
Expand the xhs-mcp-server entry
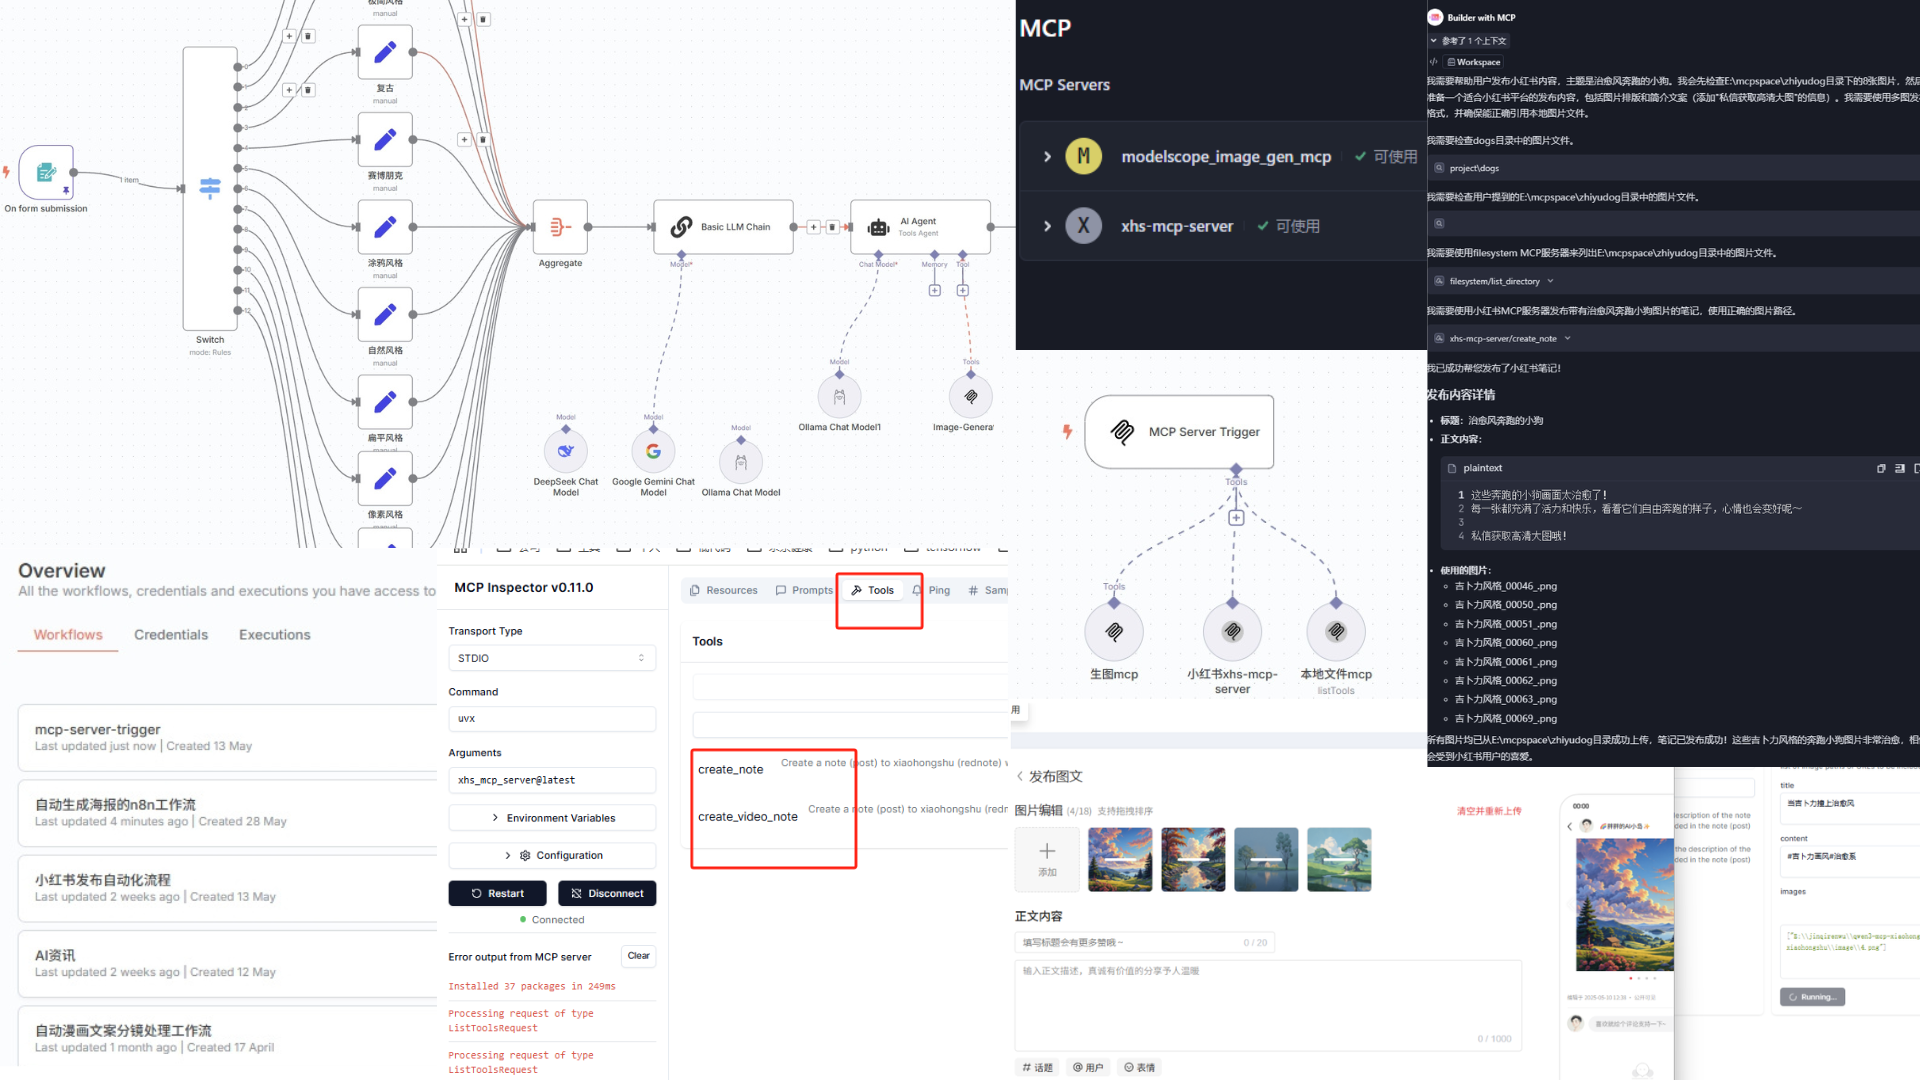[x=1047, y=226]
